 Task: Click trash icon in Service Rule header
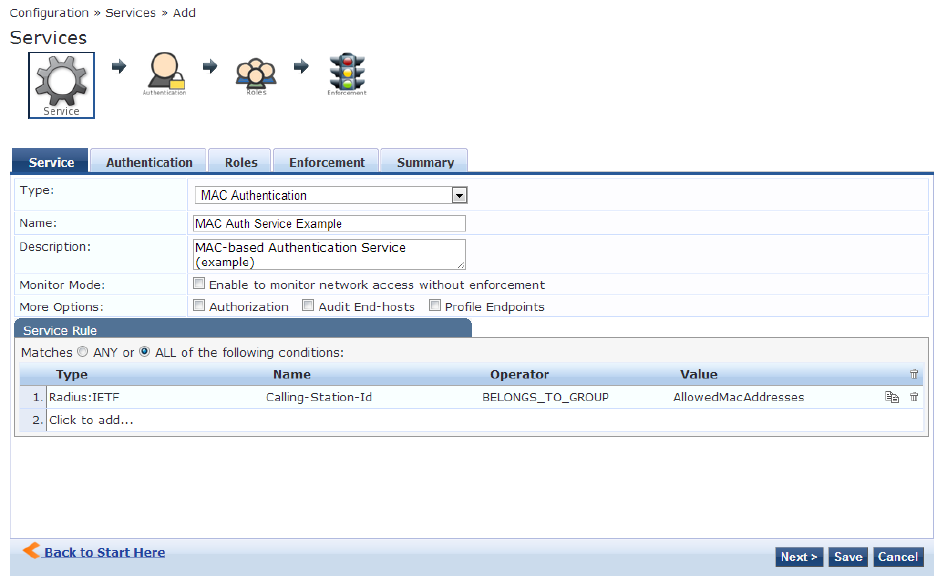pyautogui.click(x=914, y=374)
